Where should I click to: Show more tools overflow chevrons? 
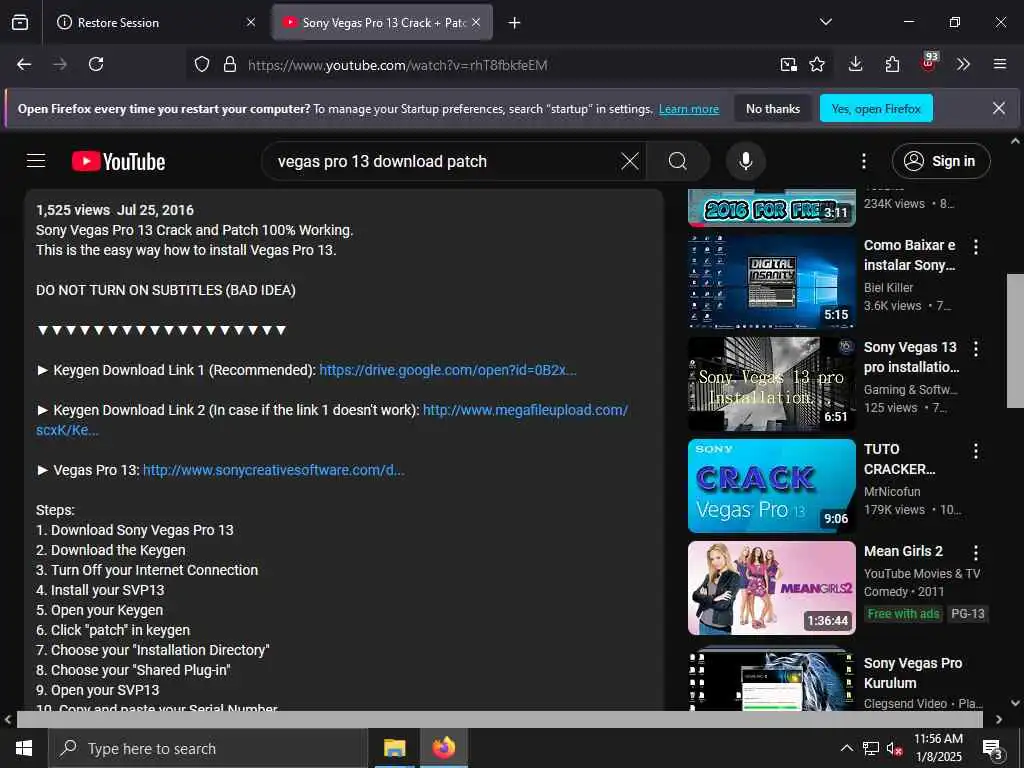(x=963, y=64)
